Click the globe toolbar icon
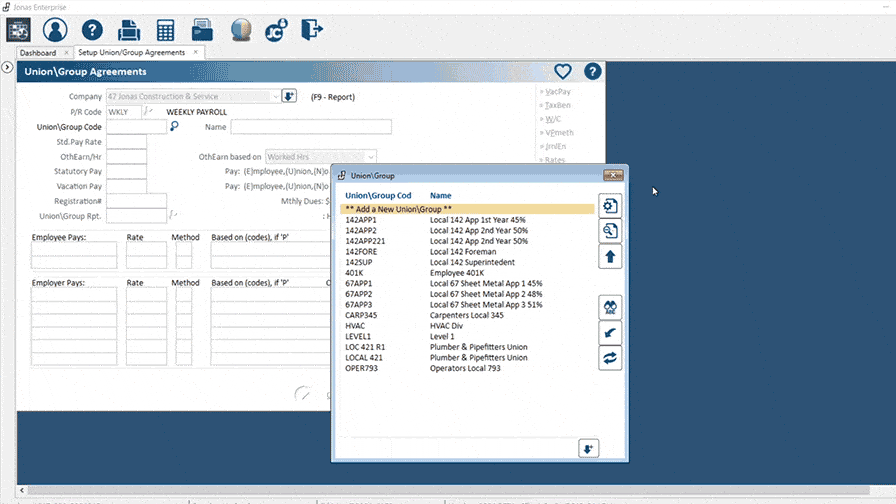This screenshot has height=504, width=896. (x=241, y=30)
